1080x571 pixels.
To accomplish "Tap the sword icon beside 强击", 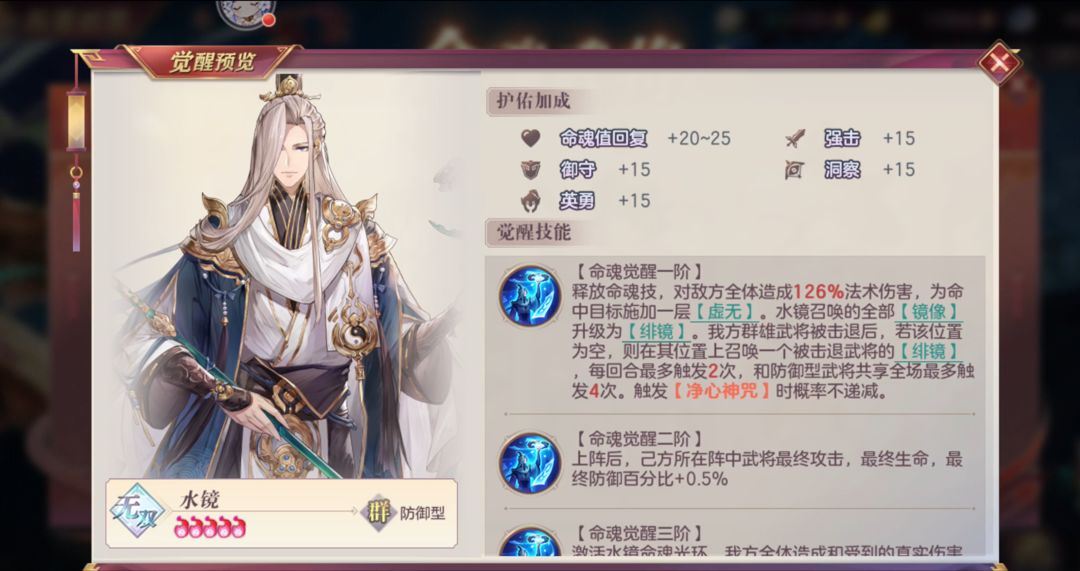I will pyautogui.click(x=794, y=138).
